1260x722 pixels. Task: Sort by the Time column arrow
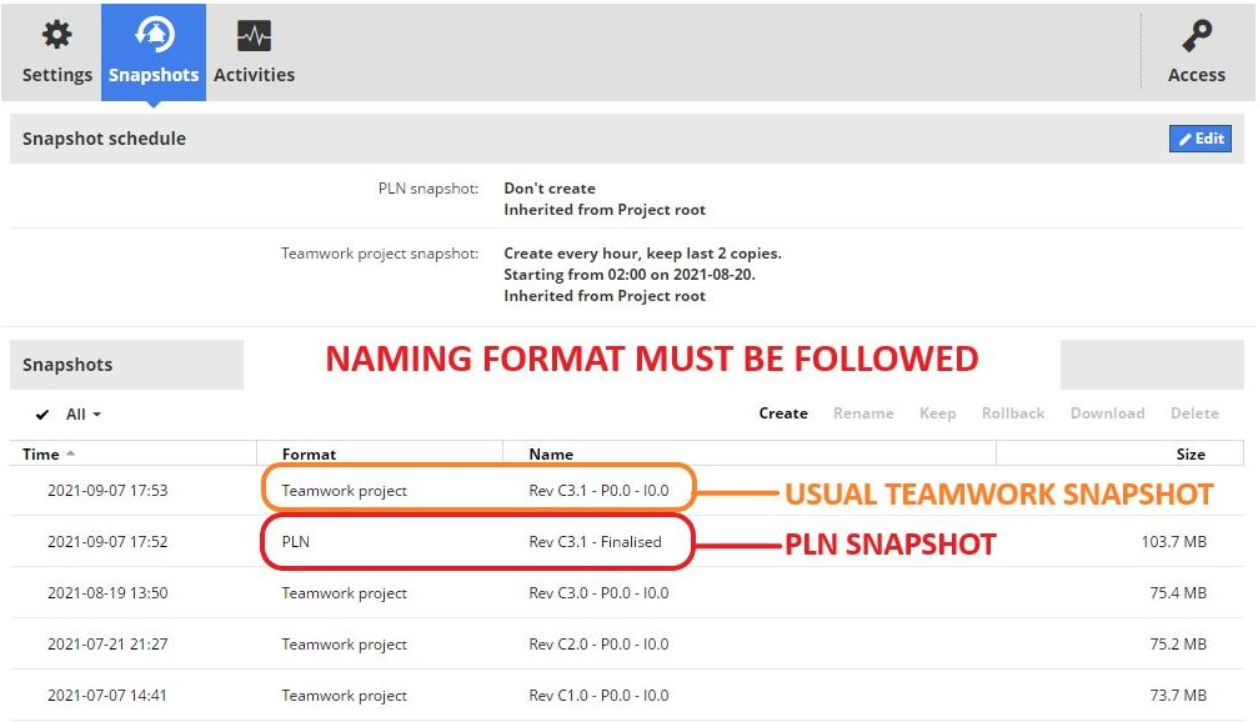click(70, 454)
